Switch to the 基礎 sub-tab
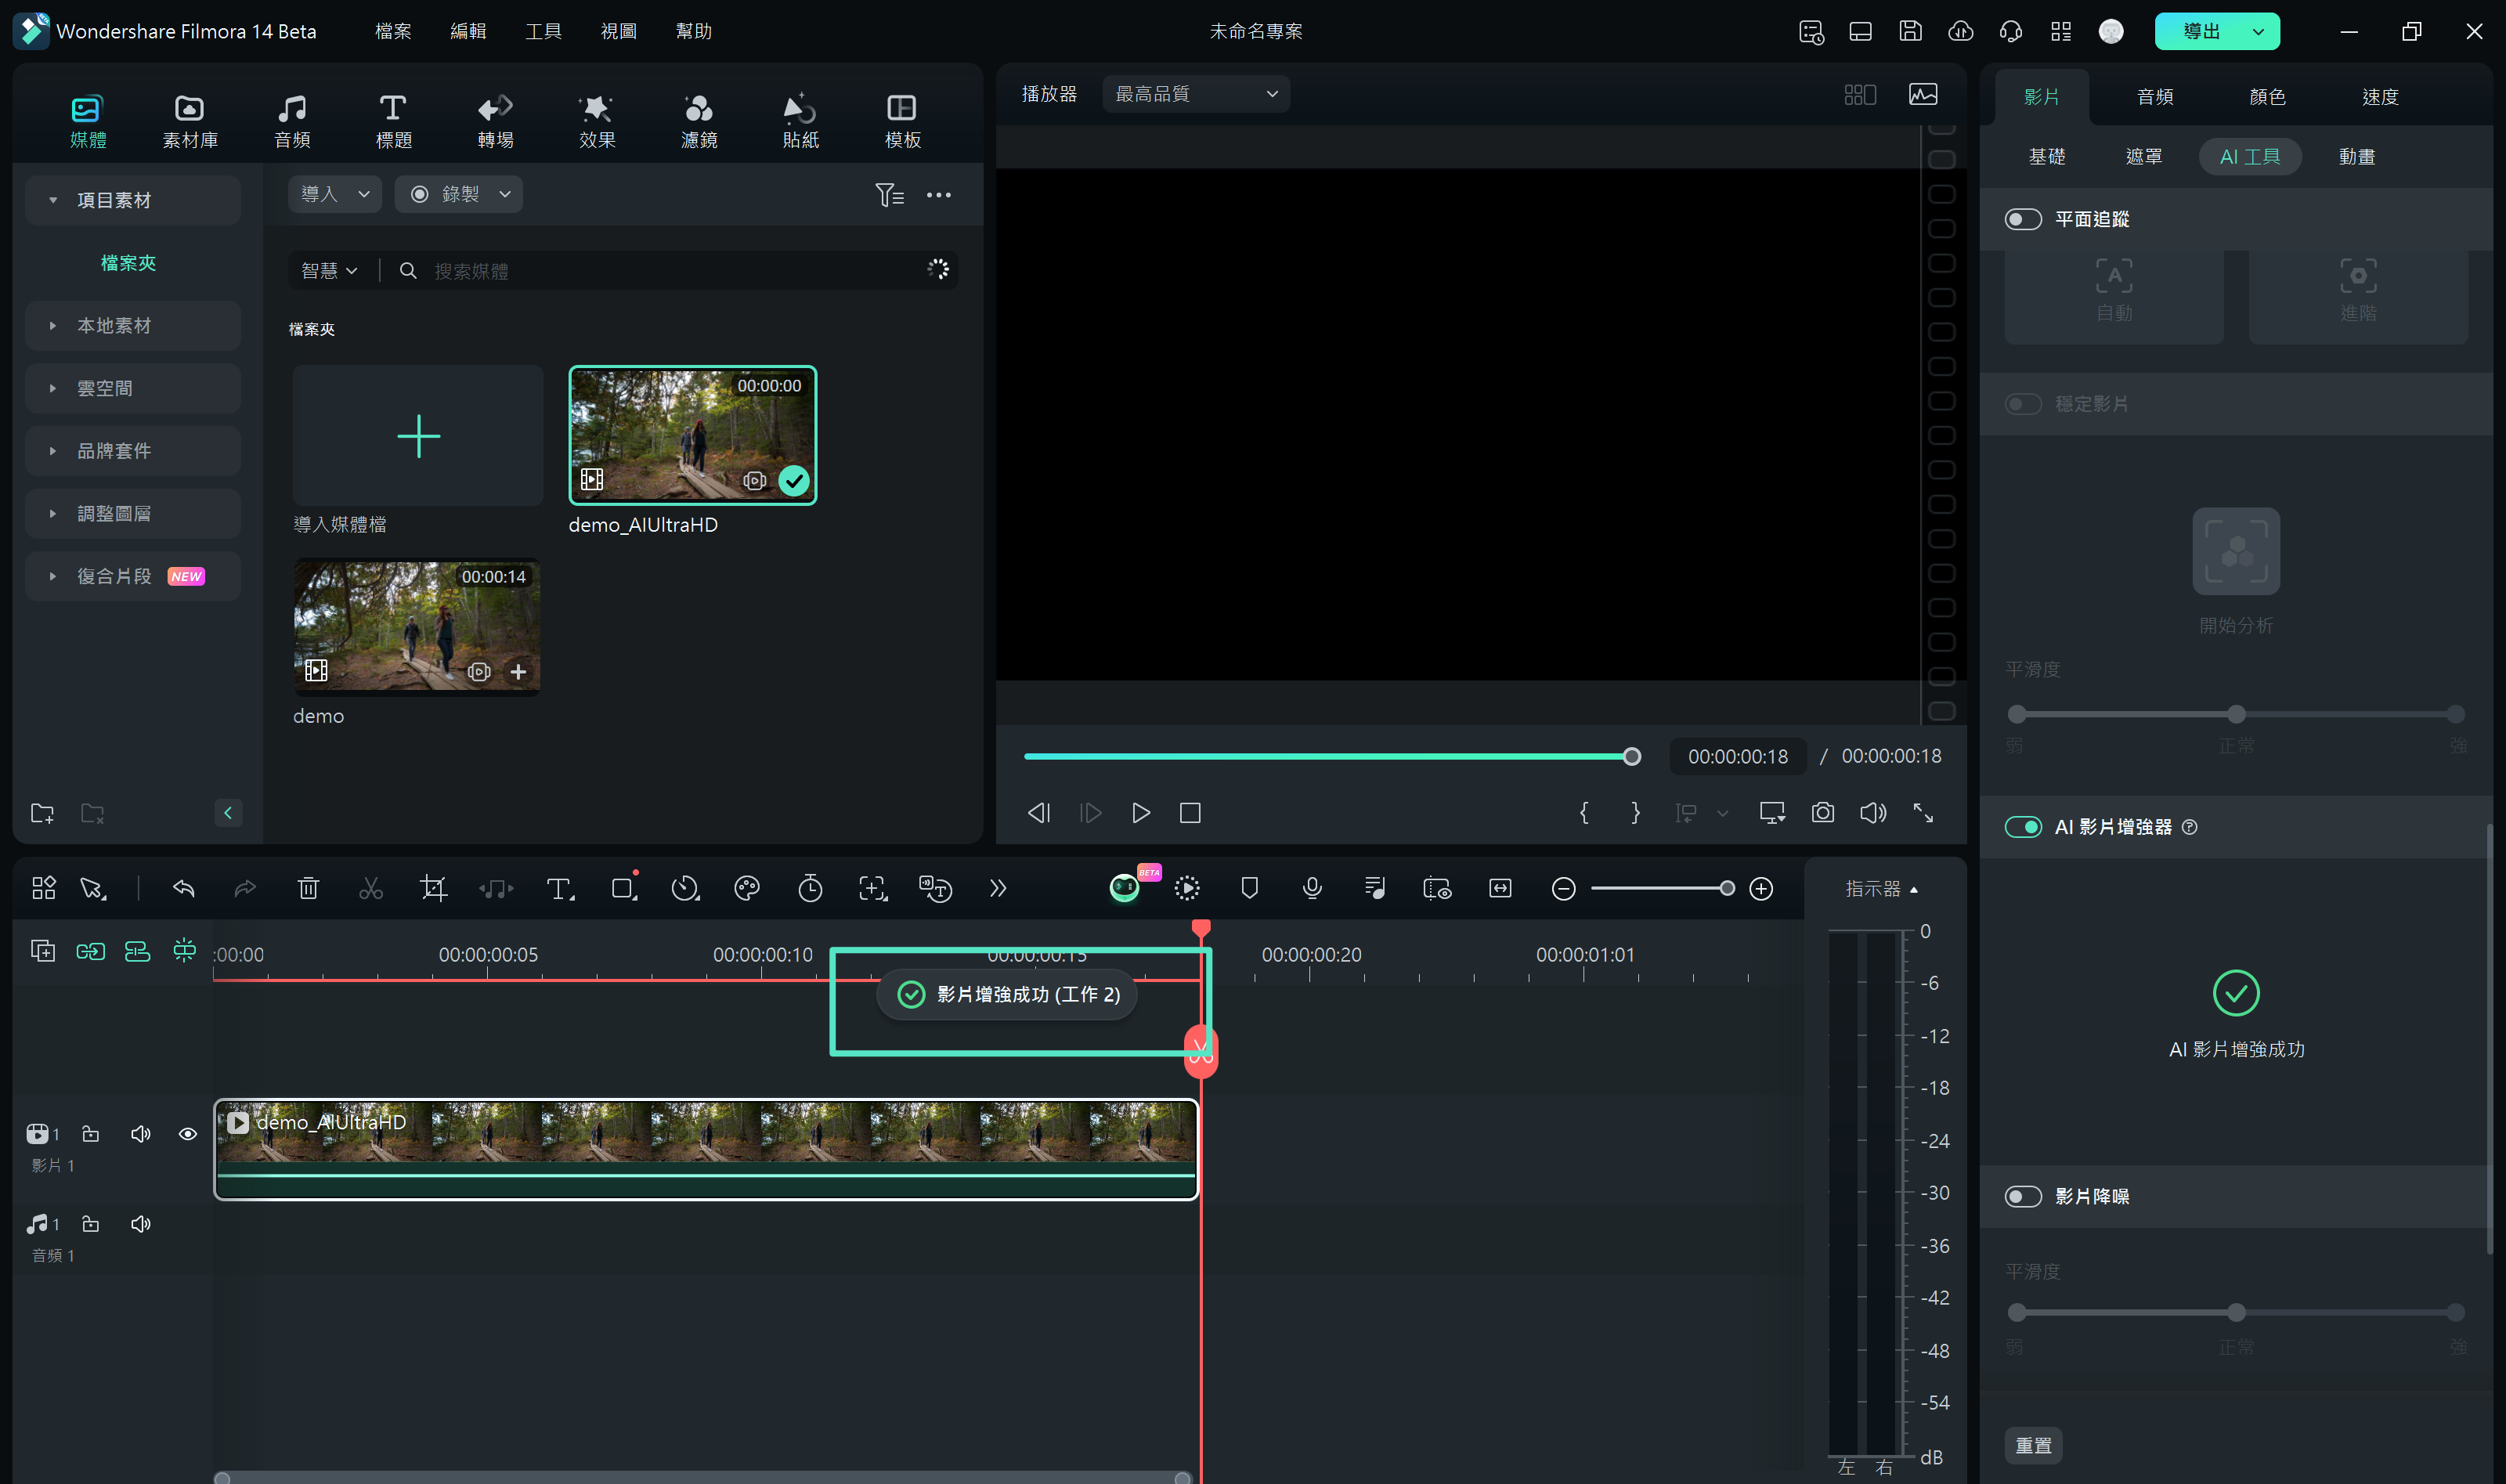 click(x=2046, y=157)
